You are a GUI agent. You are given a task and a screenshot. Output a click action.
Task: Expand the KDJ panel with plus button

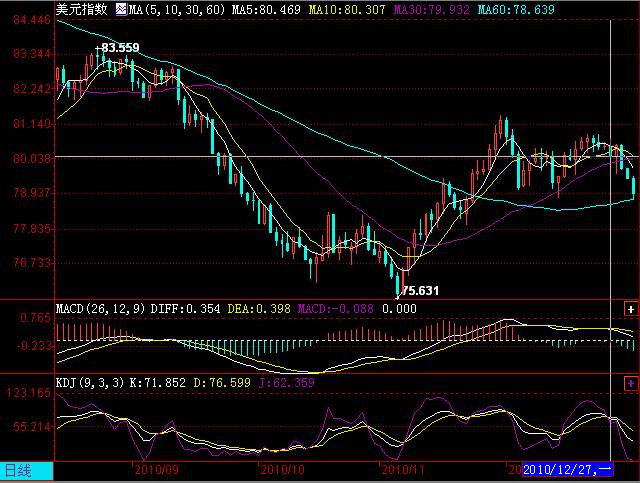click(x=631, y=383)
